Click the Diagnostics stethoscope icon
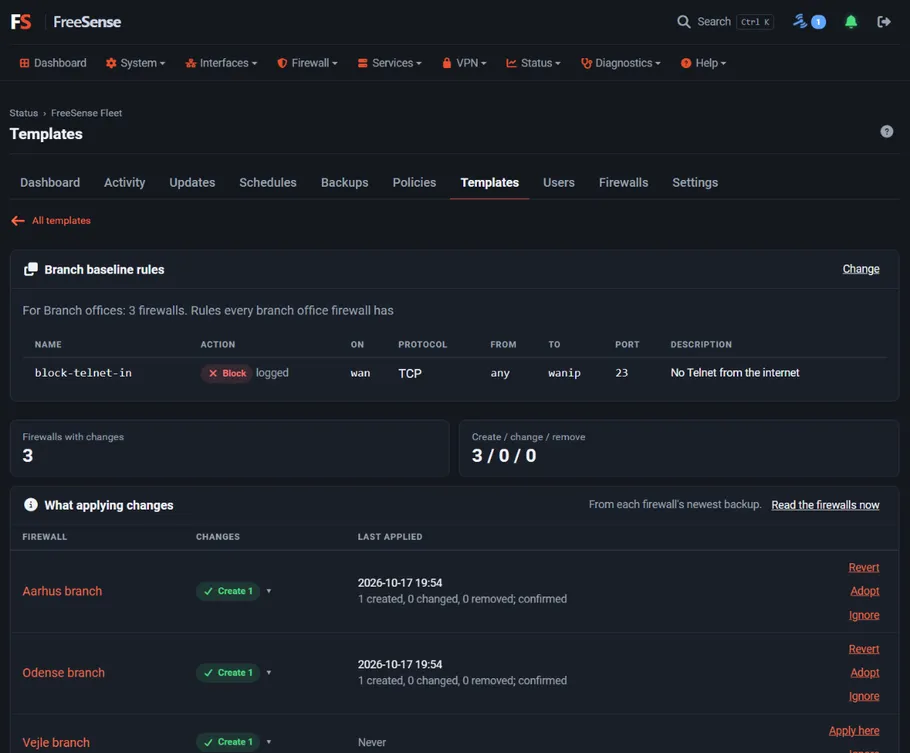Viewport: 910px width, 753px height. pos(586,63)
